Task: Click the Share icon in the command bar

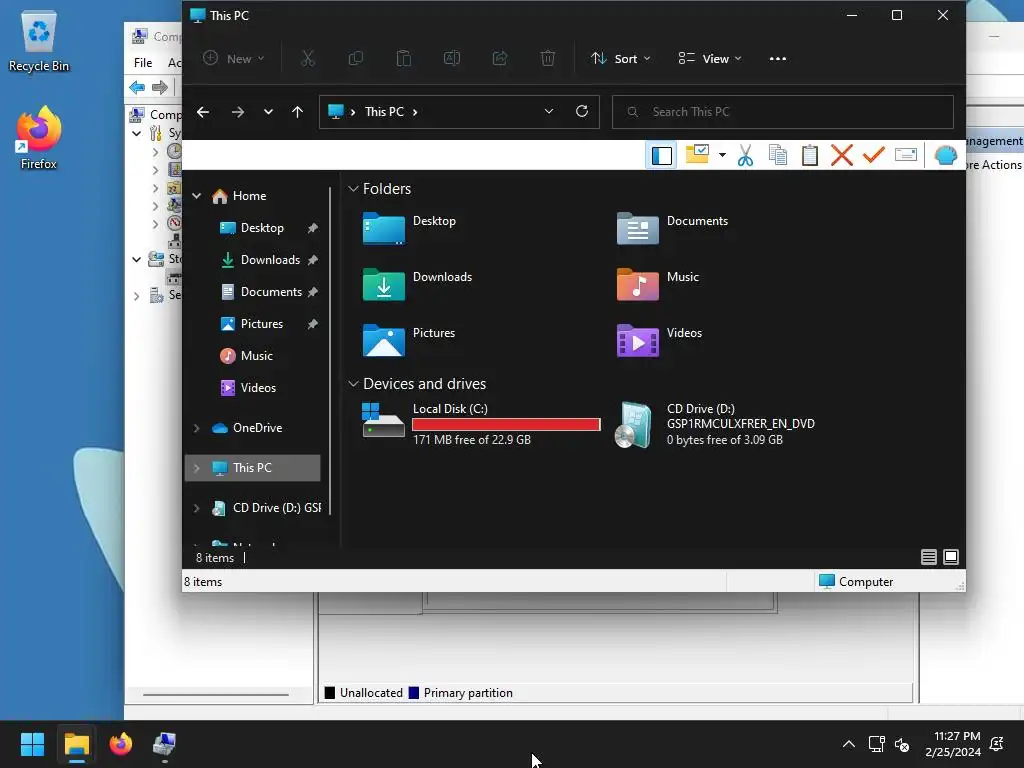Action: tap(500, 59)
